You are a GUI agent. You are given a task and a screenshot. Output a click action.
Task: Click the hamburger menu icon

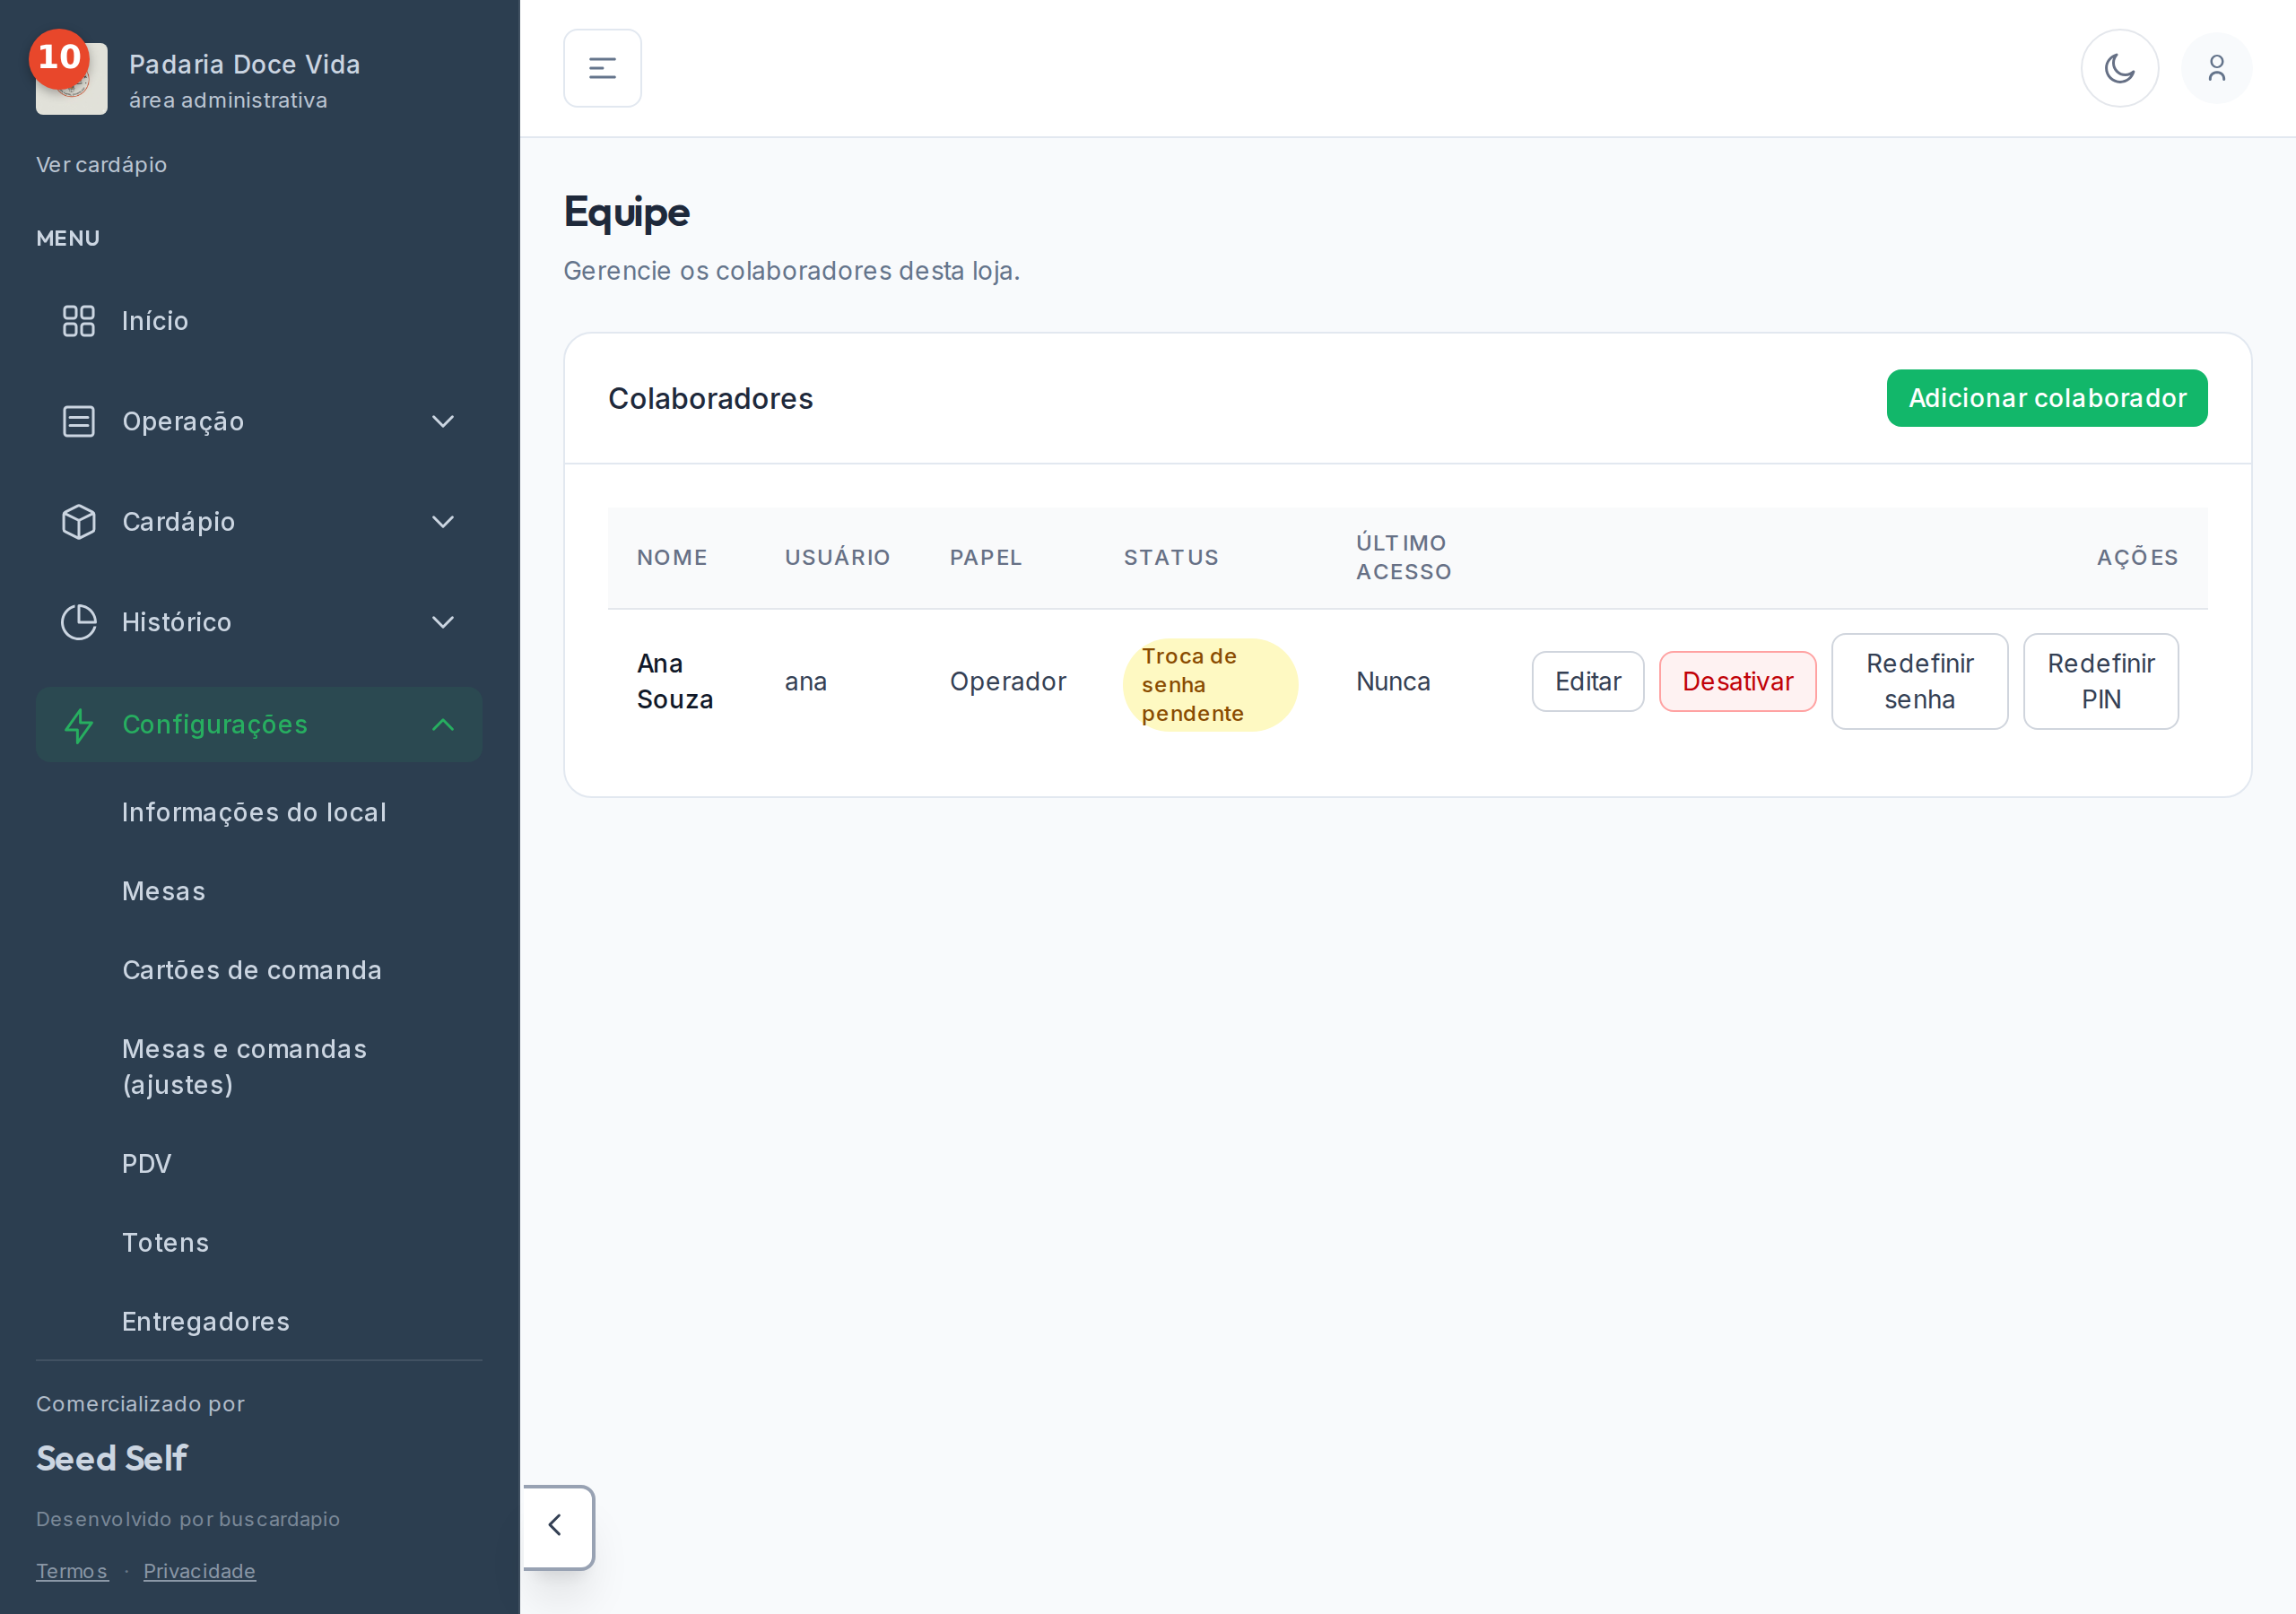[x=602, y=68]
